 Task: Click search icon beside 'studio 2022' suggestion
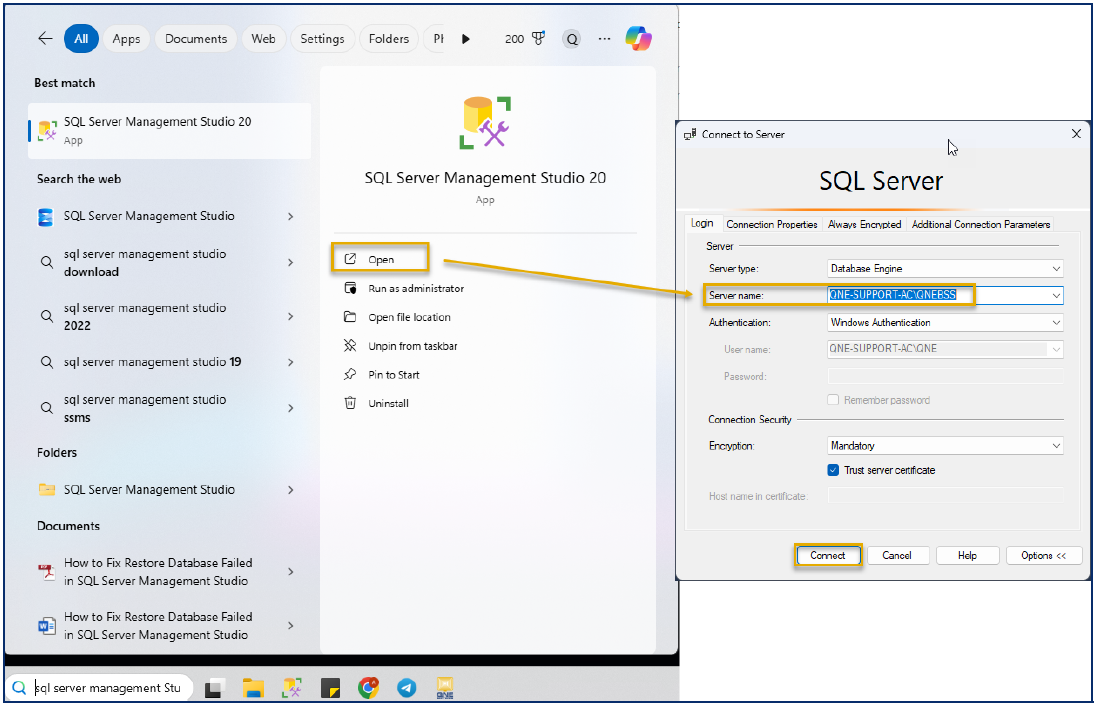[x=47, y=316]
